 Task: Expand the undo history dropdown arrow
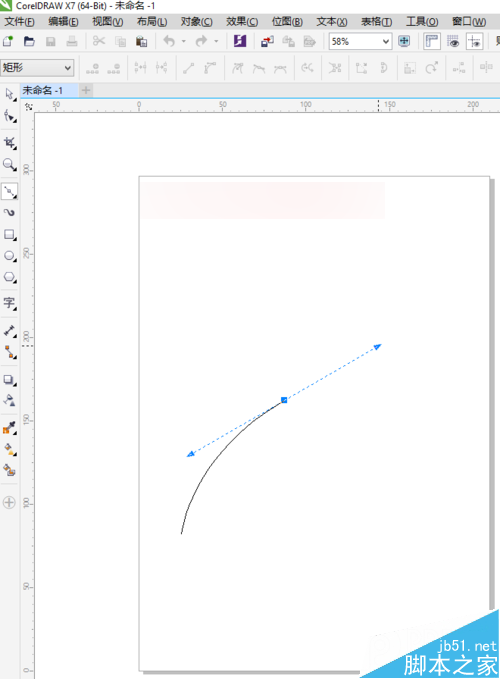(x=184, y=42)
